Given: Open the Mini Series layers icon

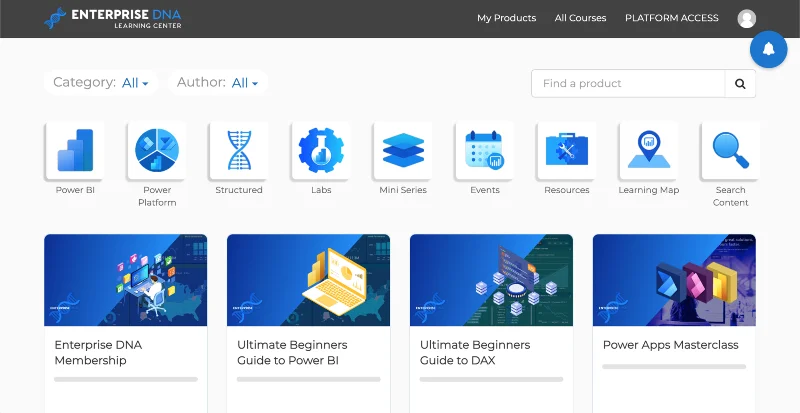Looking at the screenshot, I should click(403, 150).
